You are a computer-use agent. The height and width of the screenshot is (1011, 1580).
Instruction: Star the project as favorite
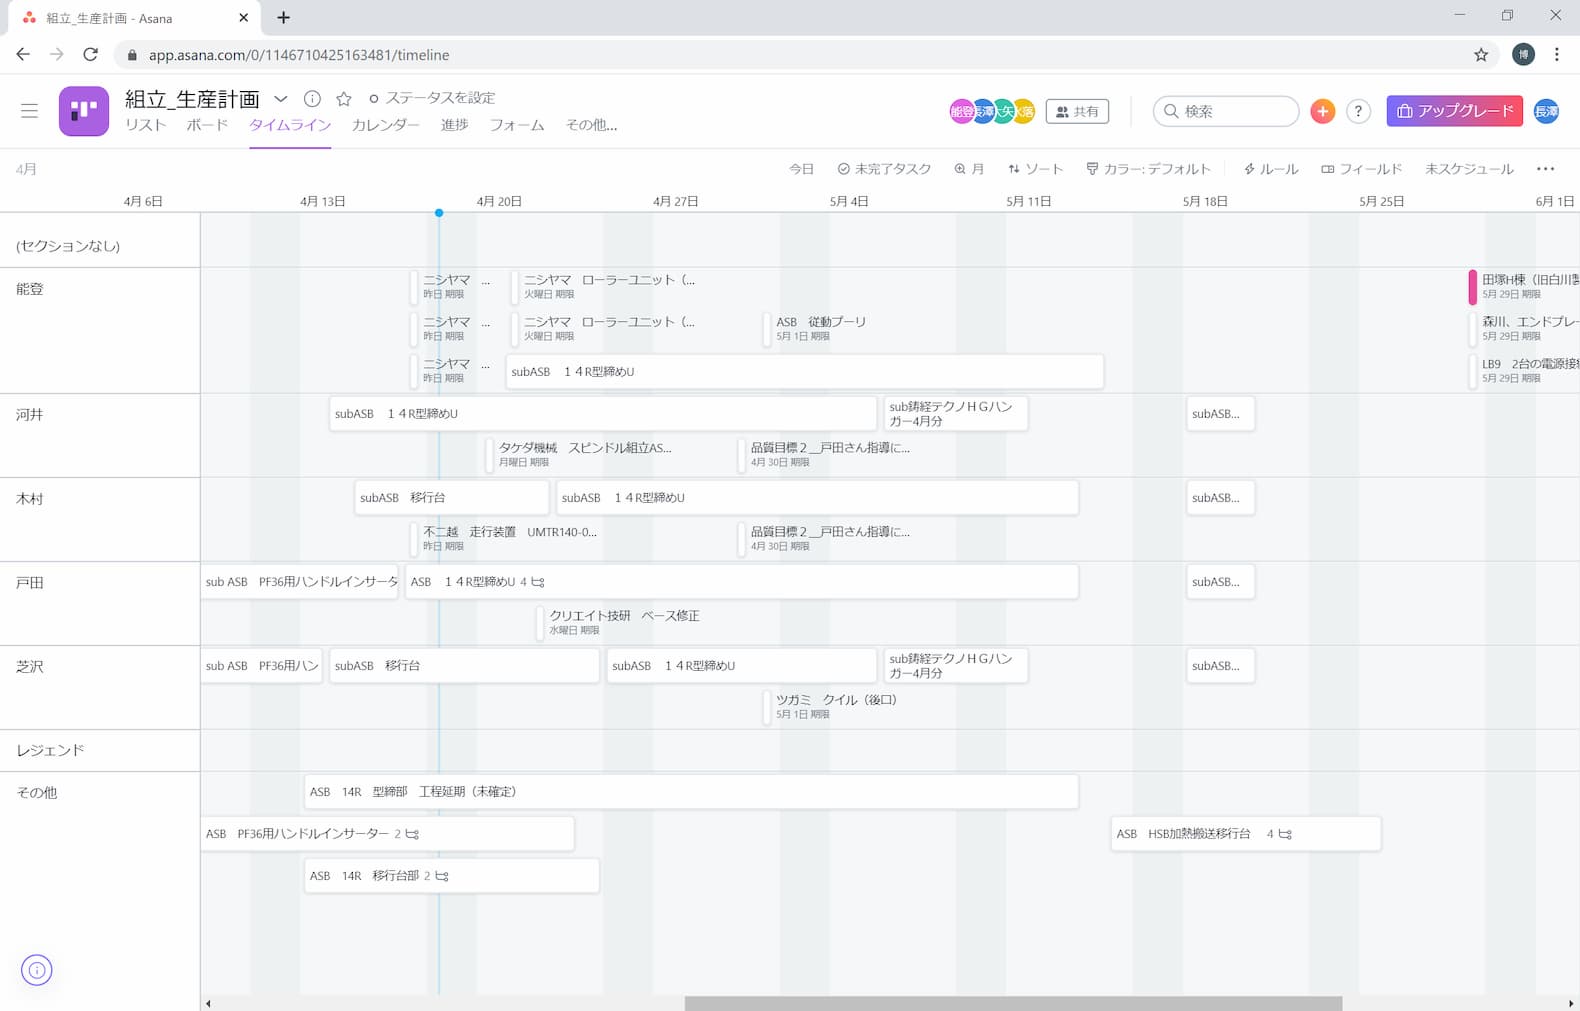pyautogui.click(x=344, y=98)
